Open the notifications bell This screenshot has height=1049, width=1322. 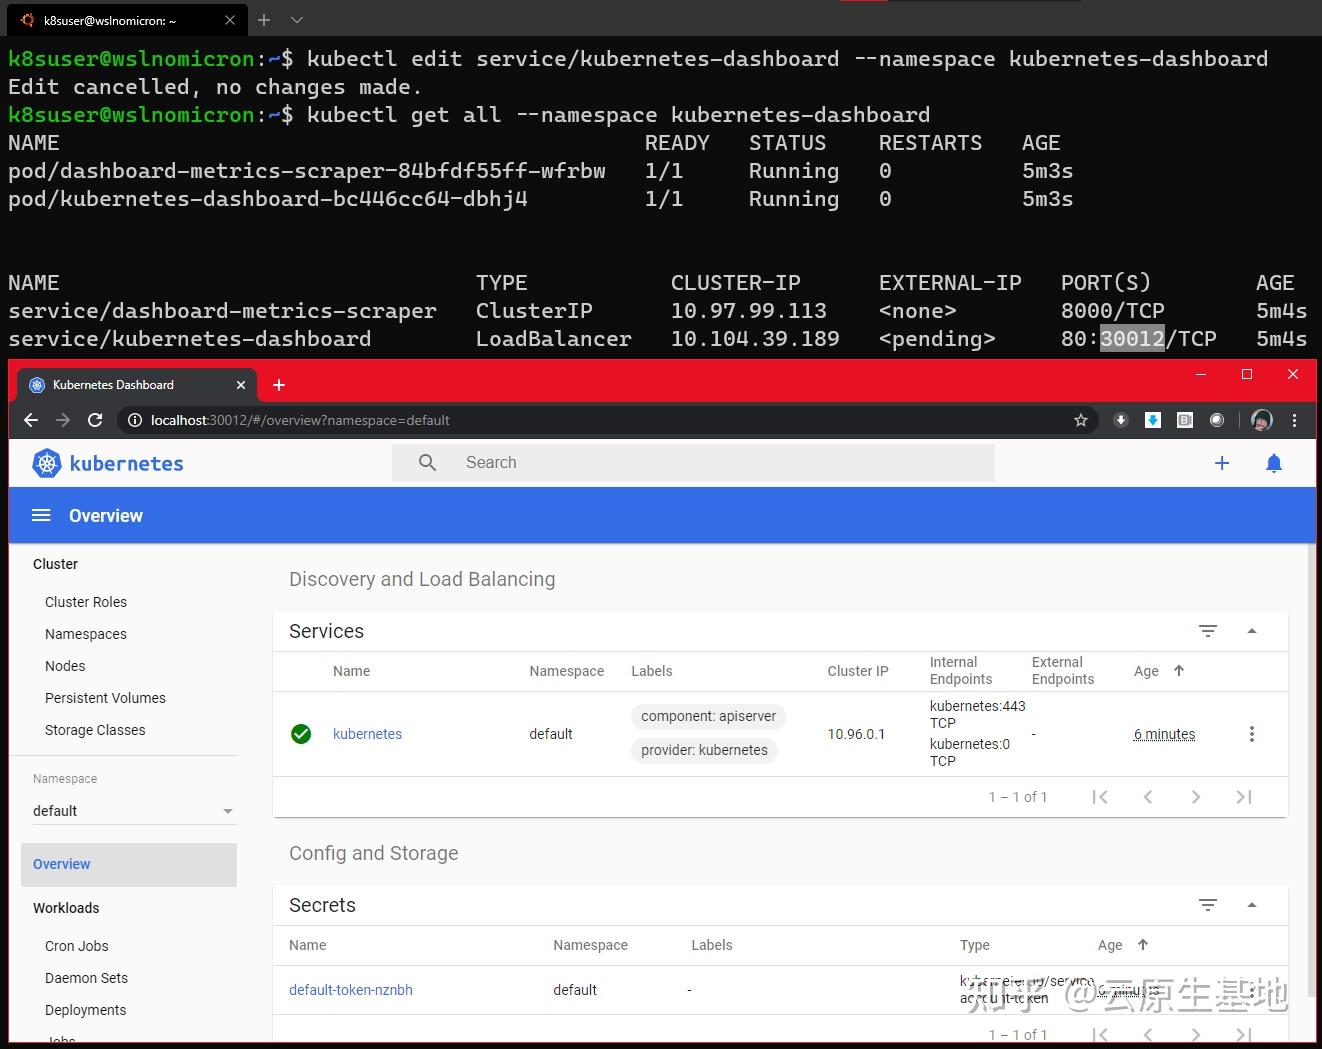pyautogui.click(x=1274, y=463)
